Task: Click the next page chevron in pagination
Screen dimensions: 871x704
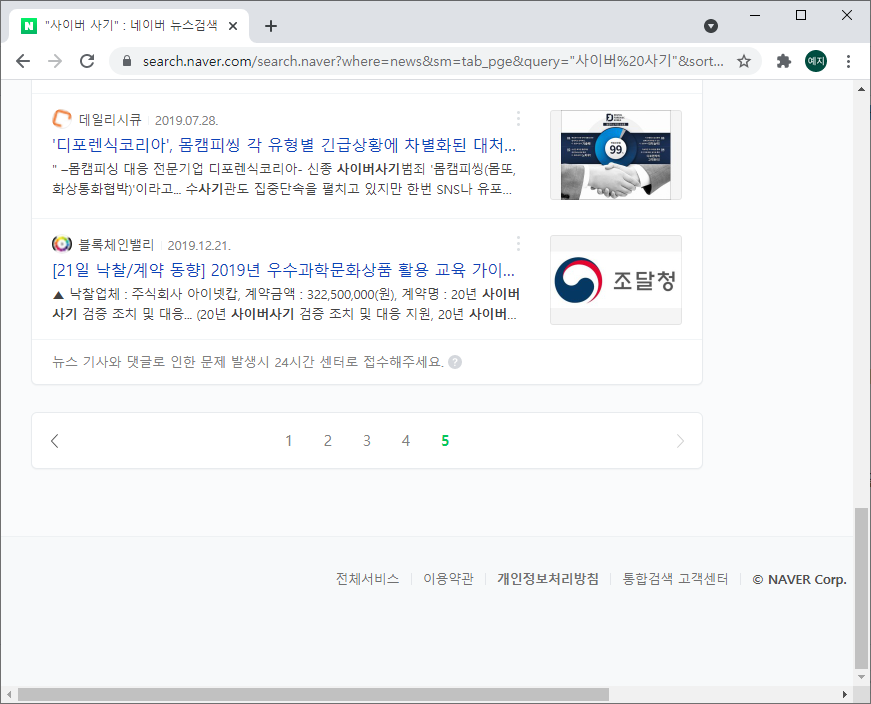Action: click(680, 441)
